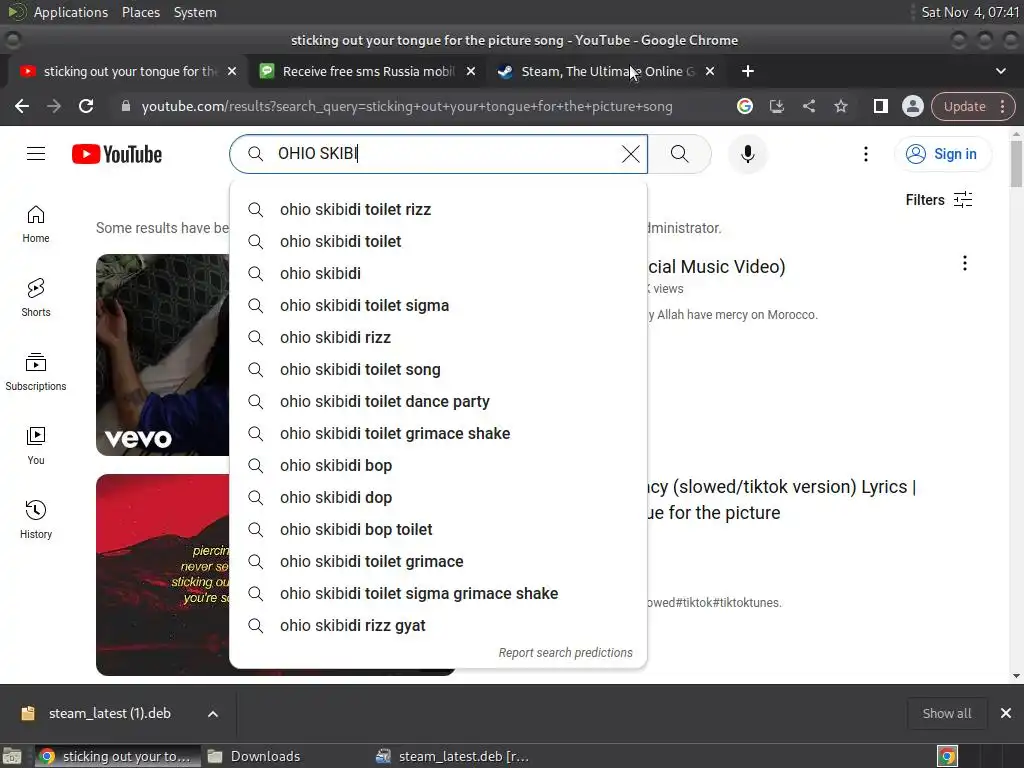1024x768 pixels.
Task: Open steam_latest (1).deb download item
Action: tap(110, 714)
